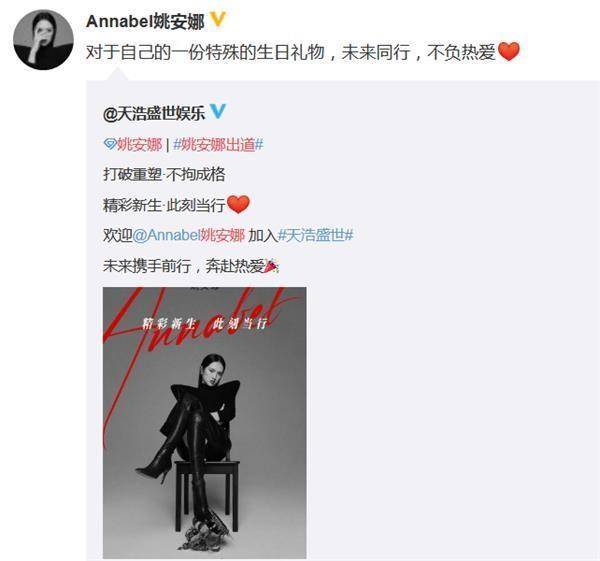Click the post text 对于自己的一份特殊的生日礼物
This screenshot has height=561, width=600.
click(205, 52)
